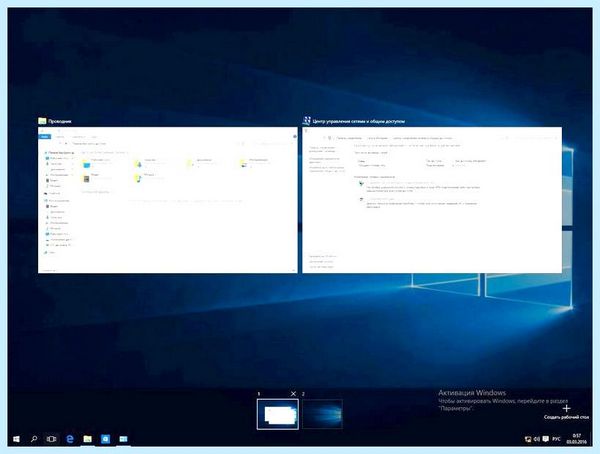This screenshot has height=454, width=600.
Task: Click the network tray icon
Action: coord(528,439)
